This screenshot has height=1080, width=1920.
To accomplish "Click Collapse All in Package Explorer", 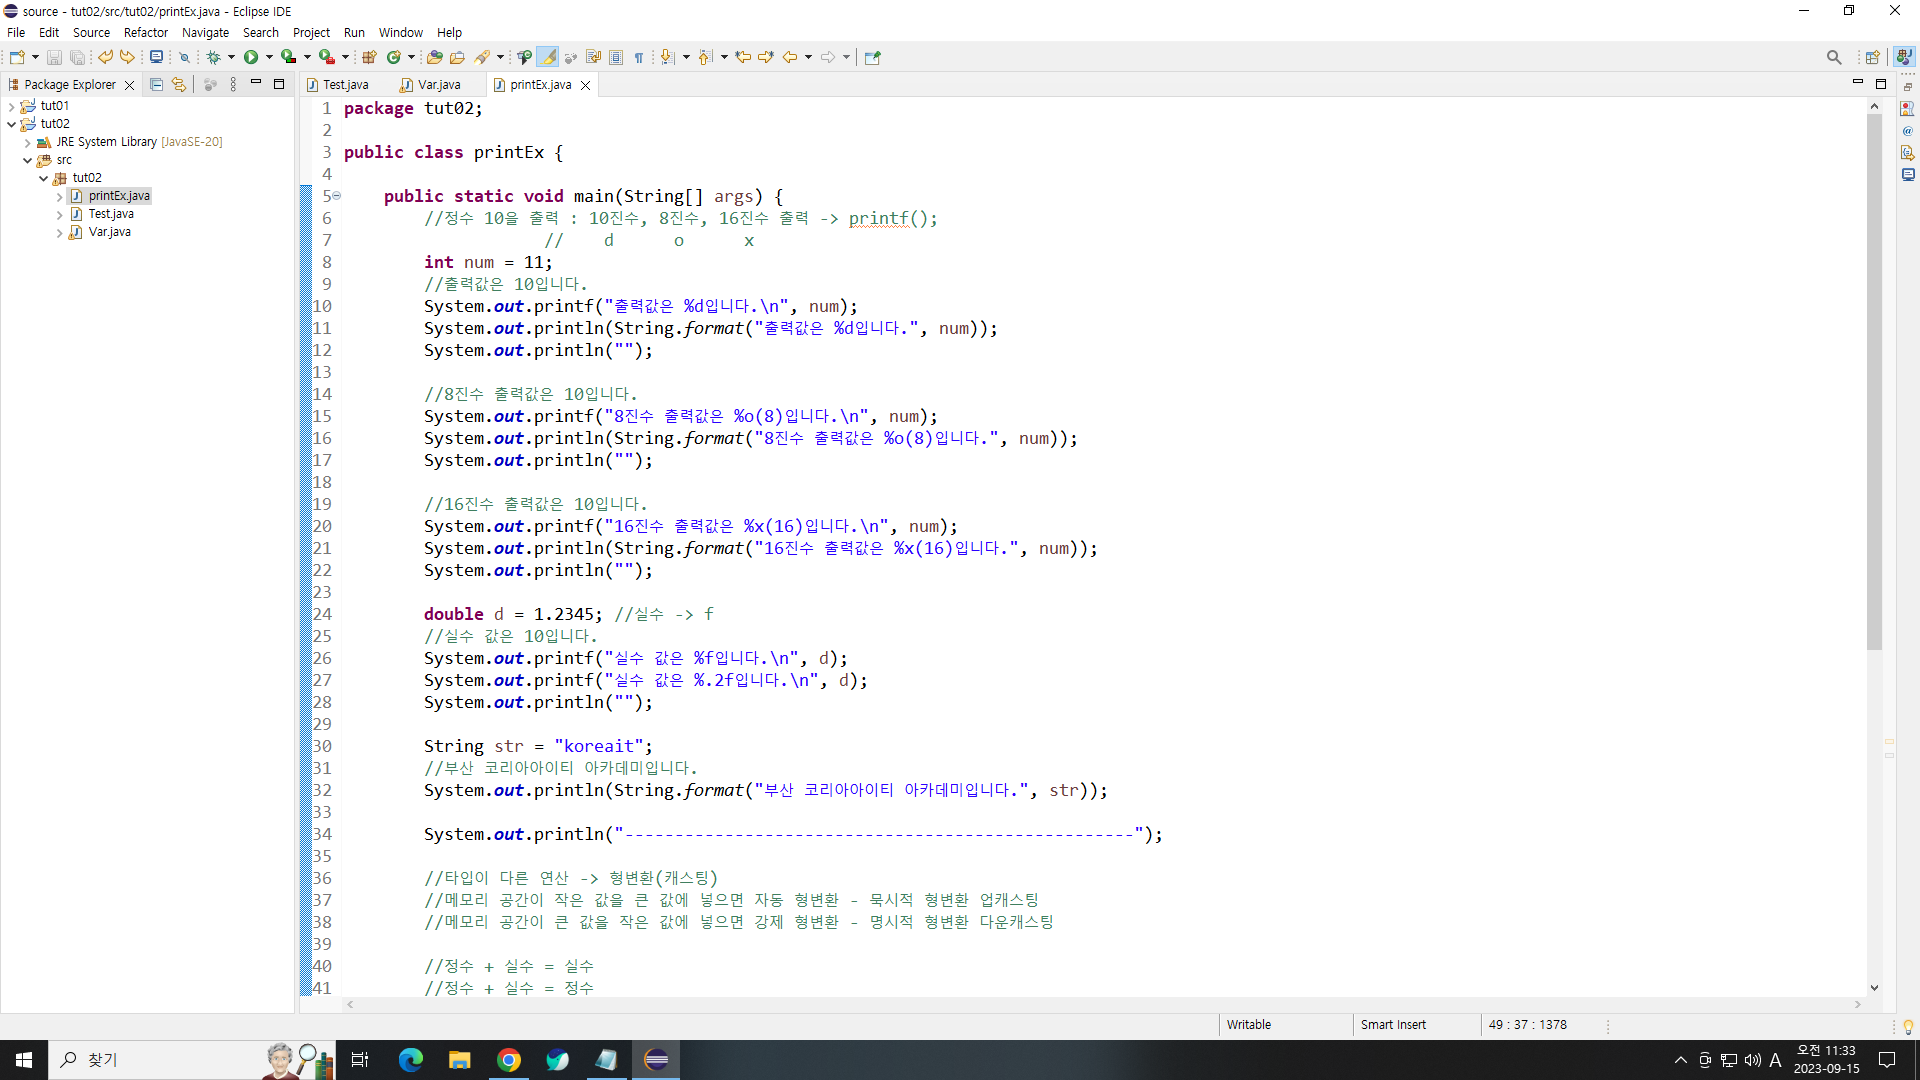I will (156, 85).
